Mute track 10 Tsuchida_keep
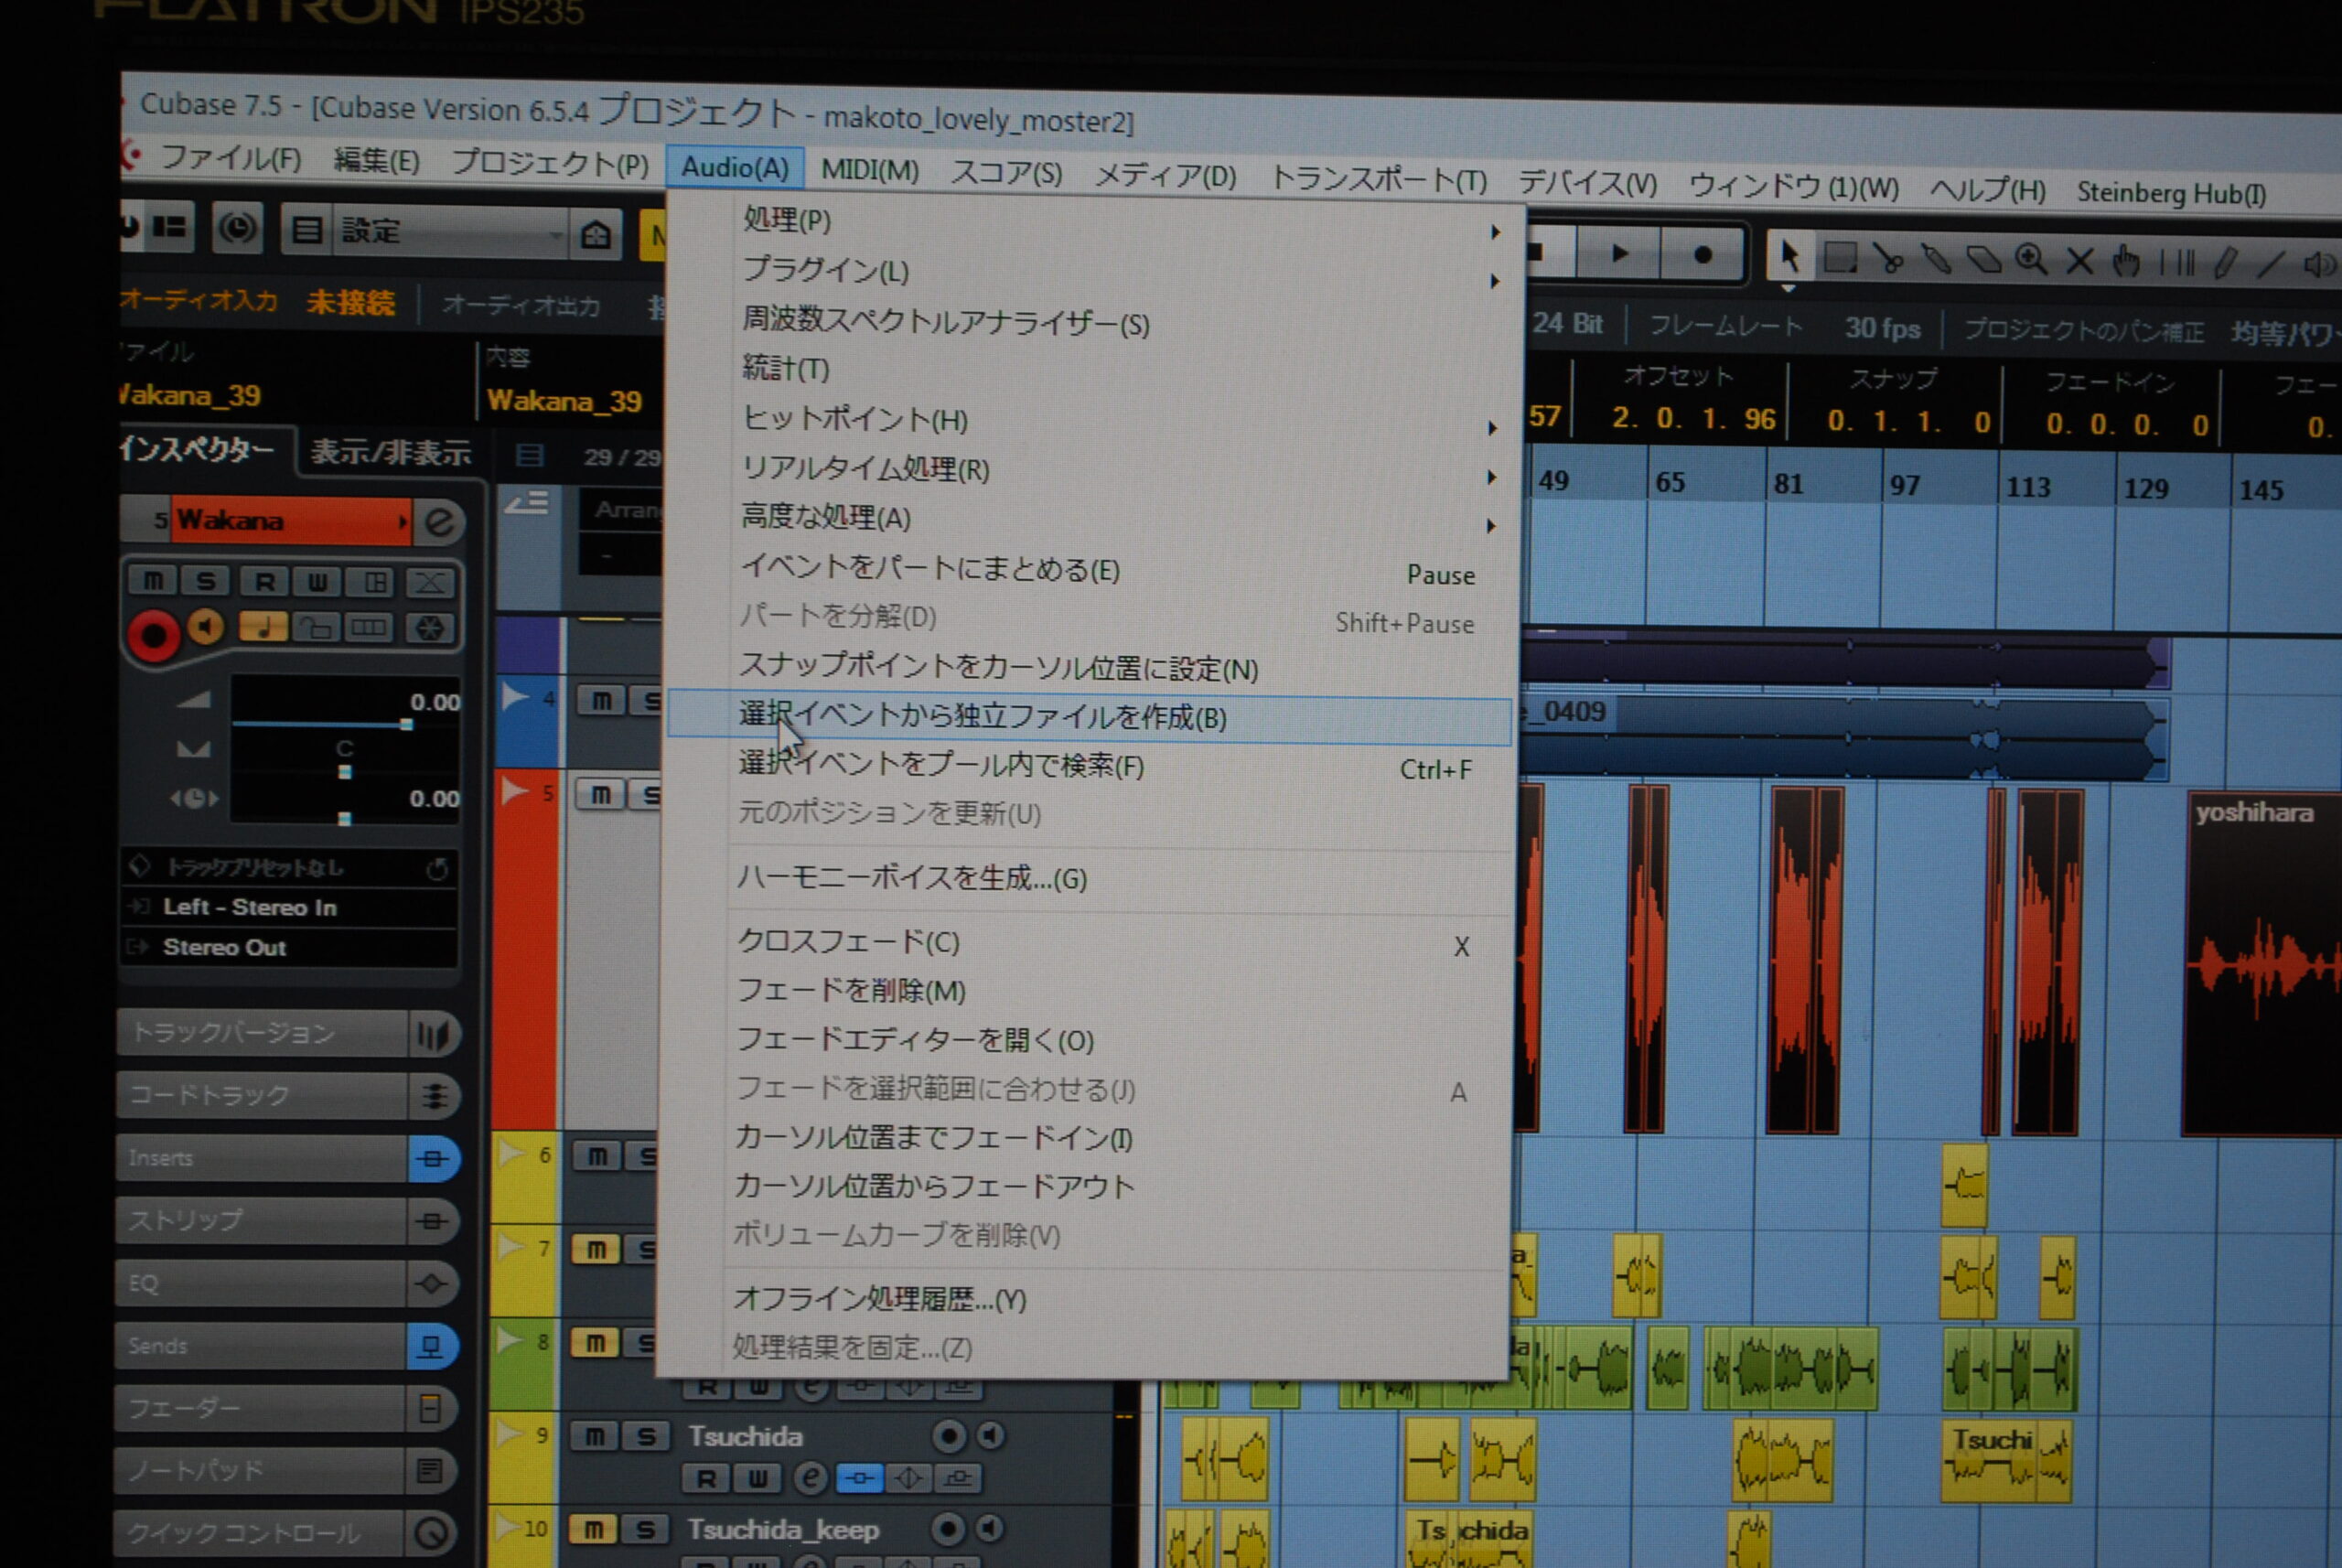The width and height of the screenshot is (2342, 1568). pos(593,1529)
